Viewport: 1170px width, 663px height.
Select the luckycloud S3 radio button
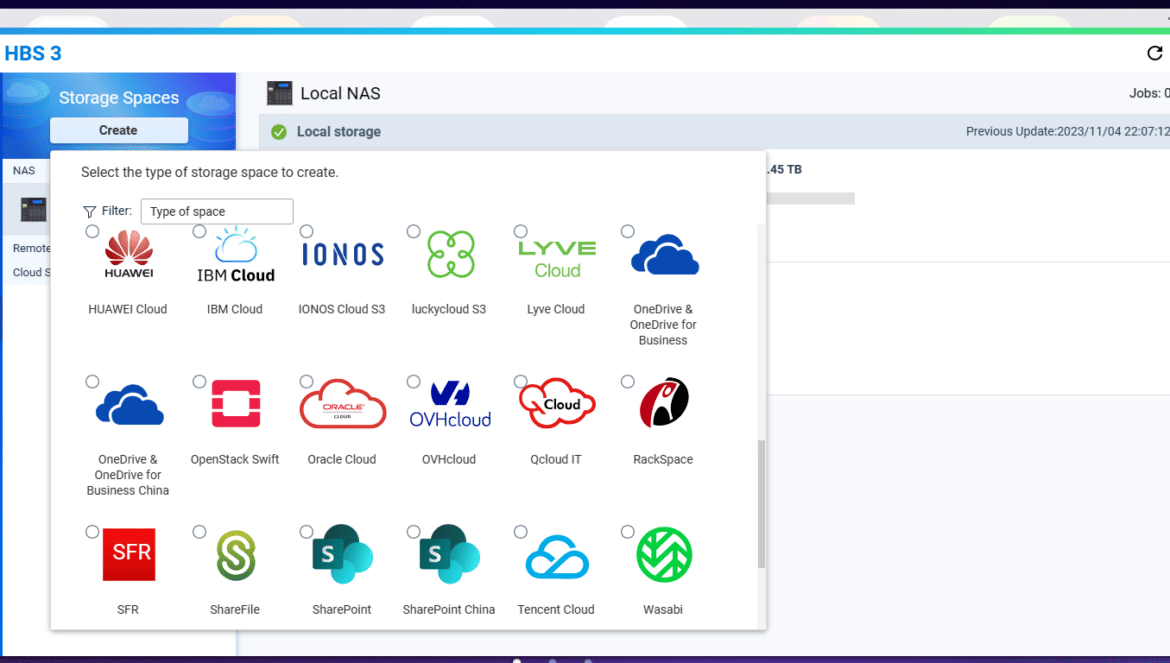click(413, 231)
